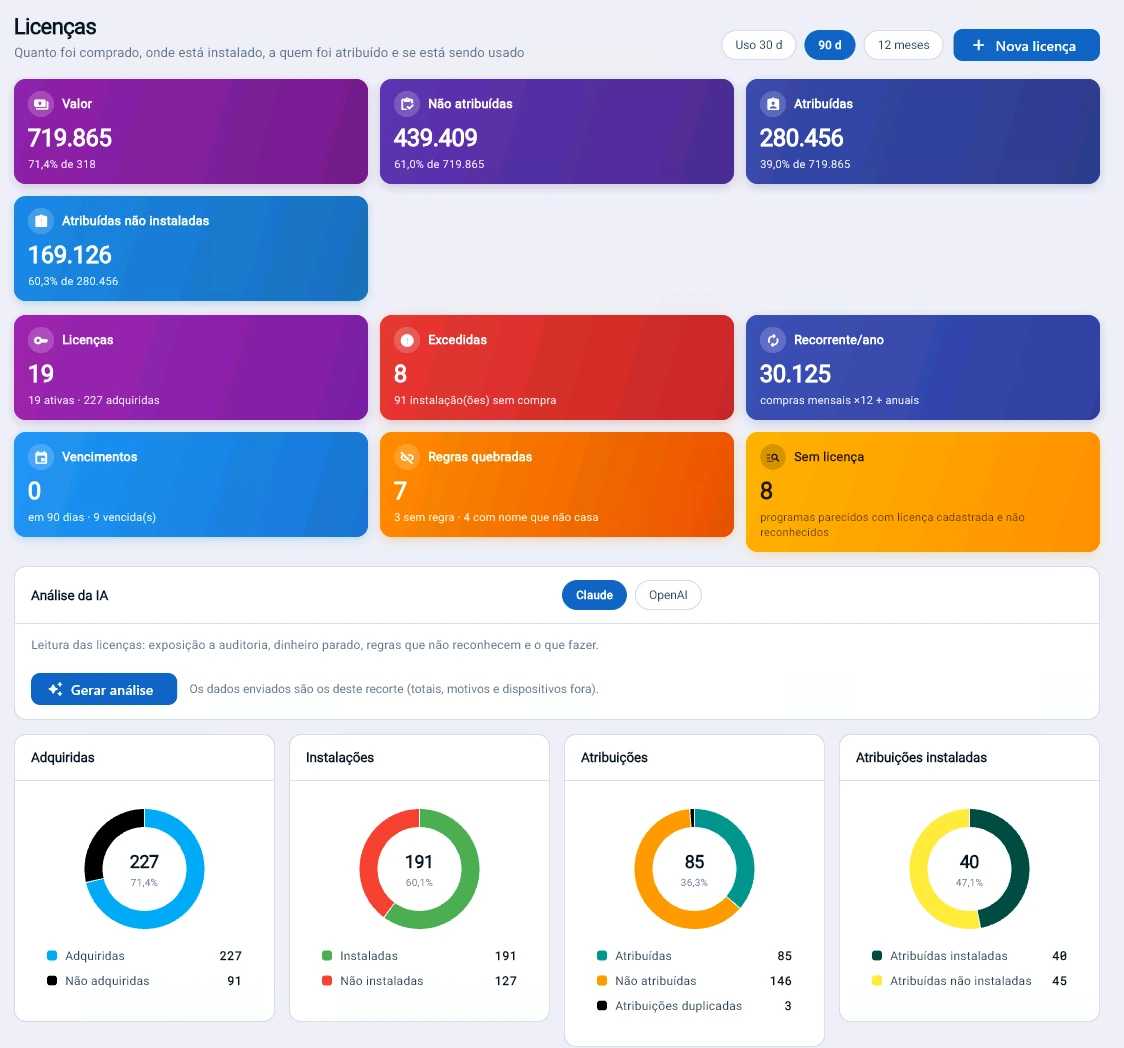Viewport: 1124px width, 1048px height.
Task: Select the 90 d period filter
Action: (829, 45)
